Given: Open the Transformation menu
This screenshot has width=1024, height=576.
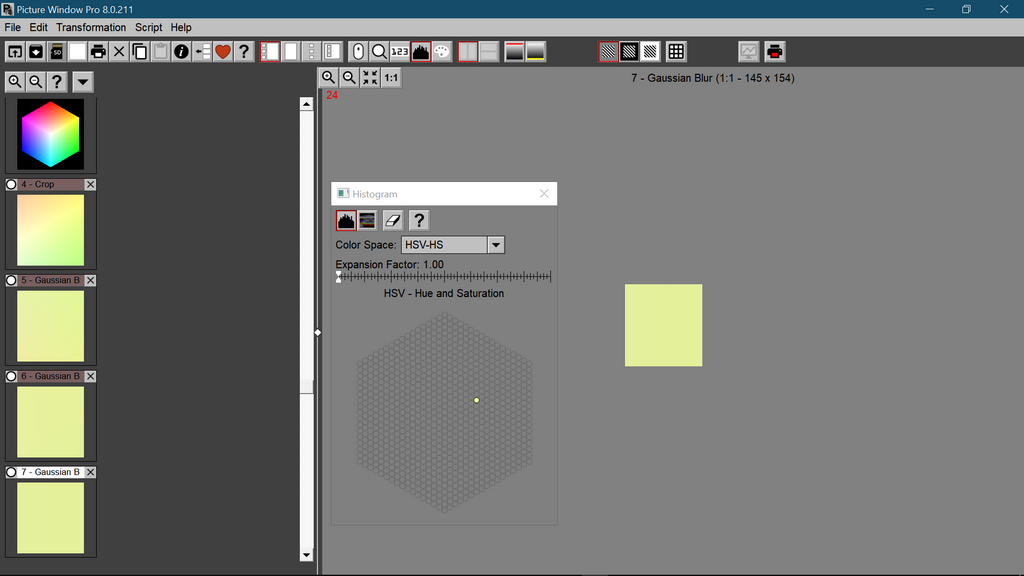Looking at the screenshot, I should point(91,27).
